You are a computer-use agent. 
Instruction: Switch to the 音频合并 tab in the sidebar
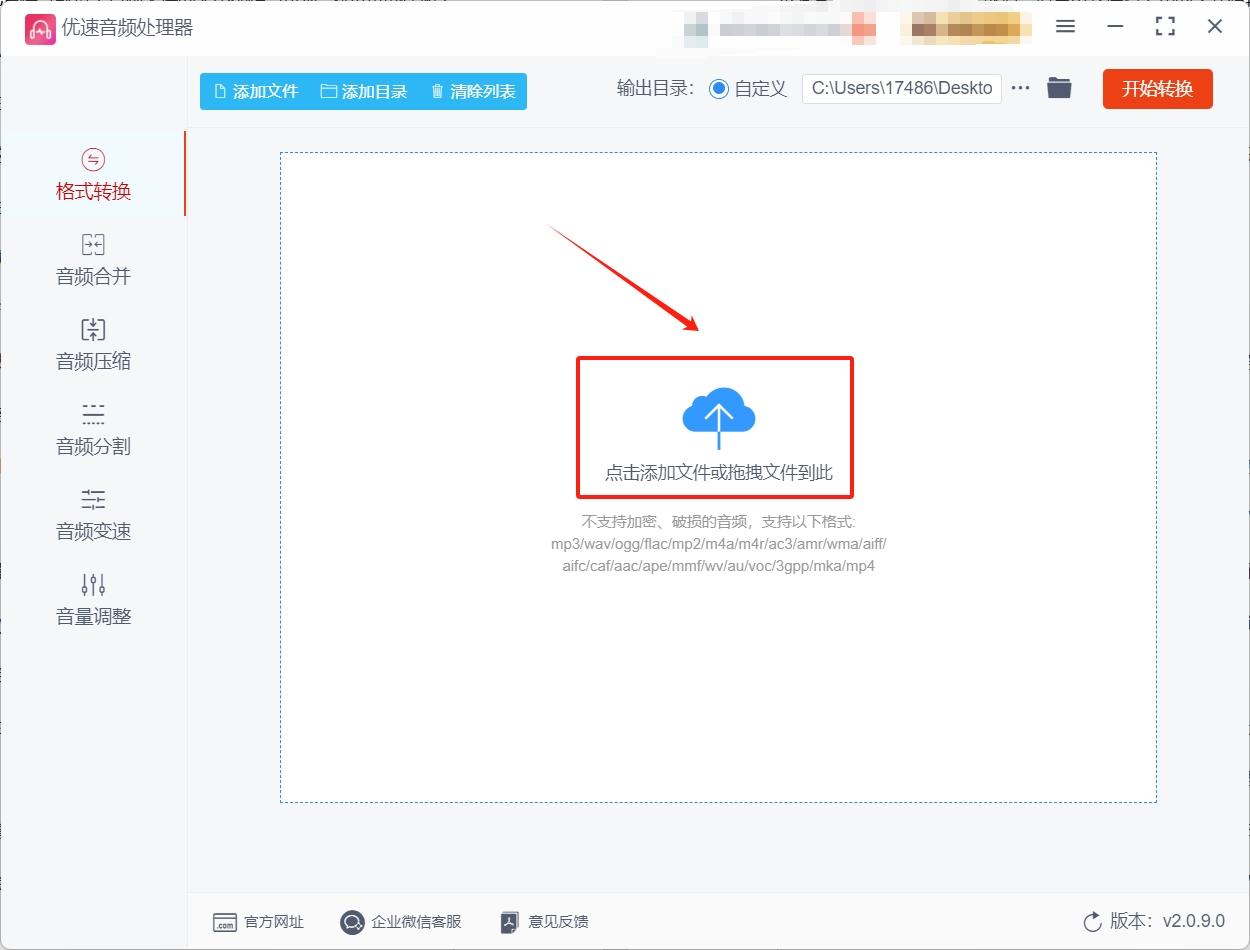(93, 276)
